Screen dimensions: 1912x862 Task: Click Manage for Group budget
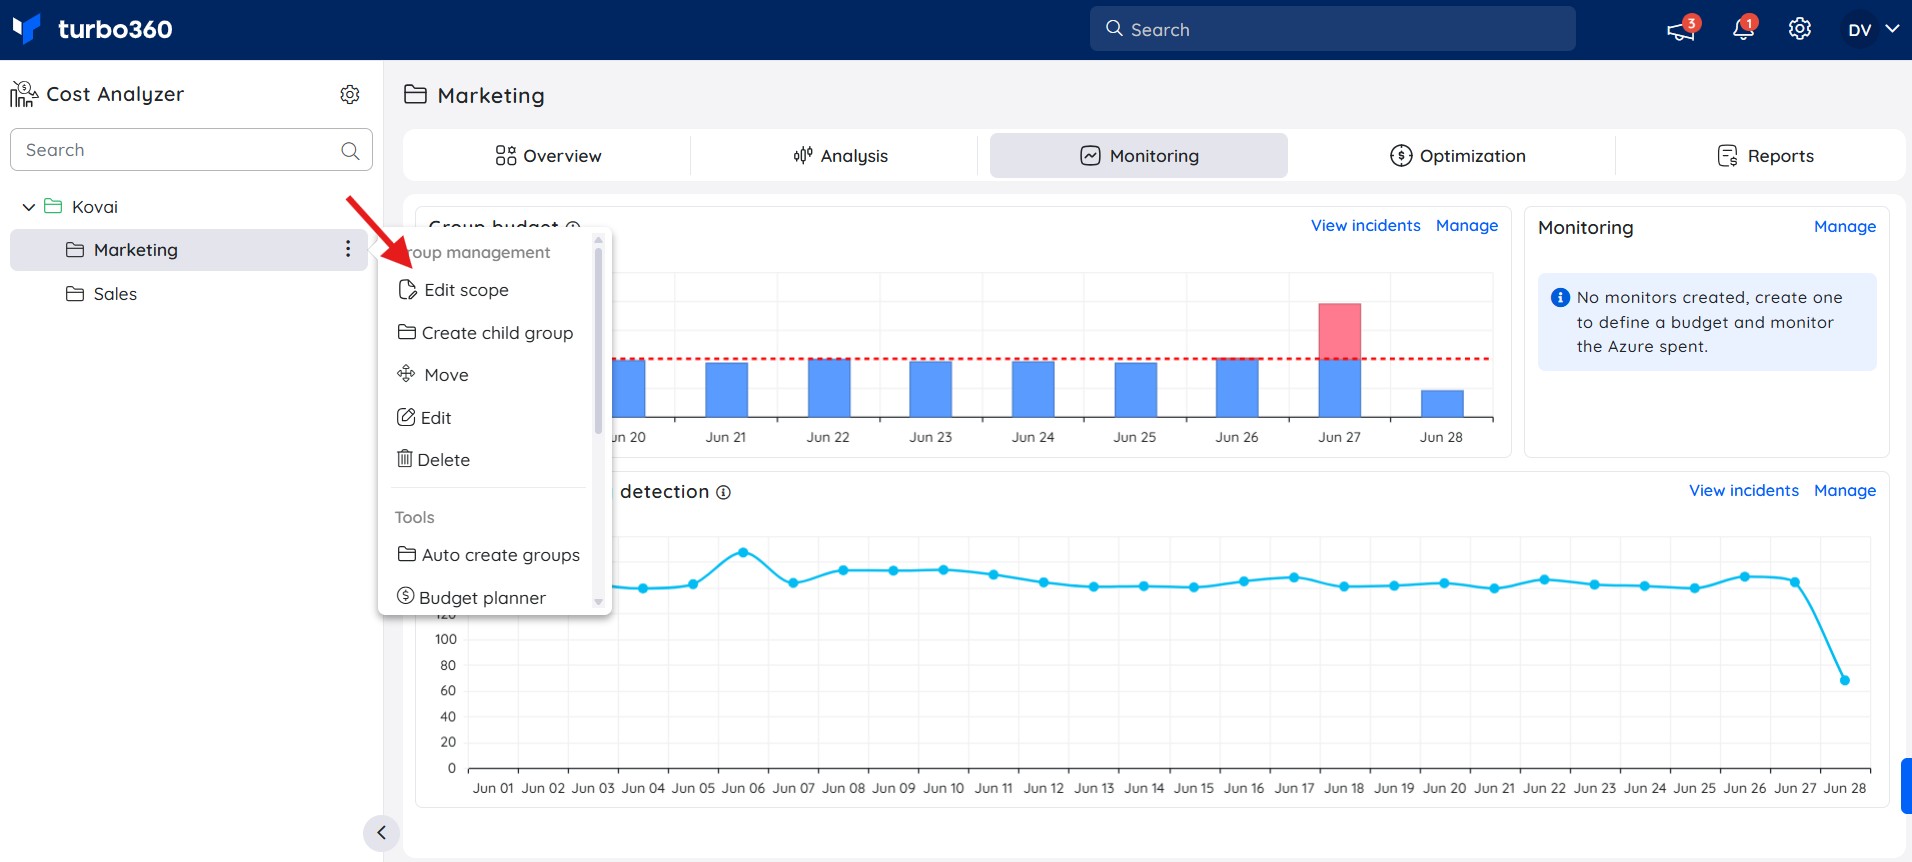click(1467, 226)
